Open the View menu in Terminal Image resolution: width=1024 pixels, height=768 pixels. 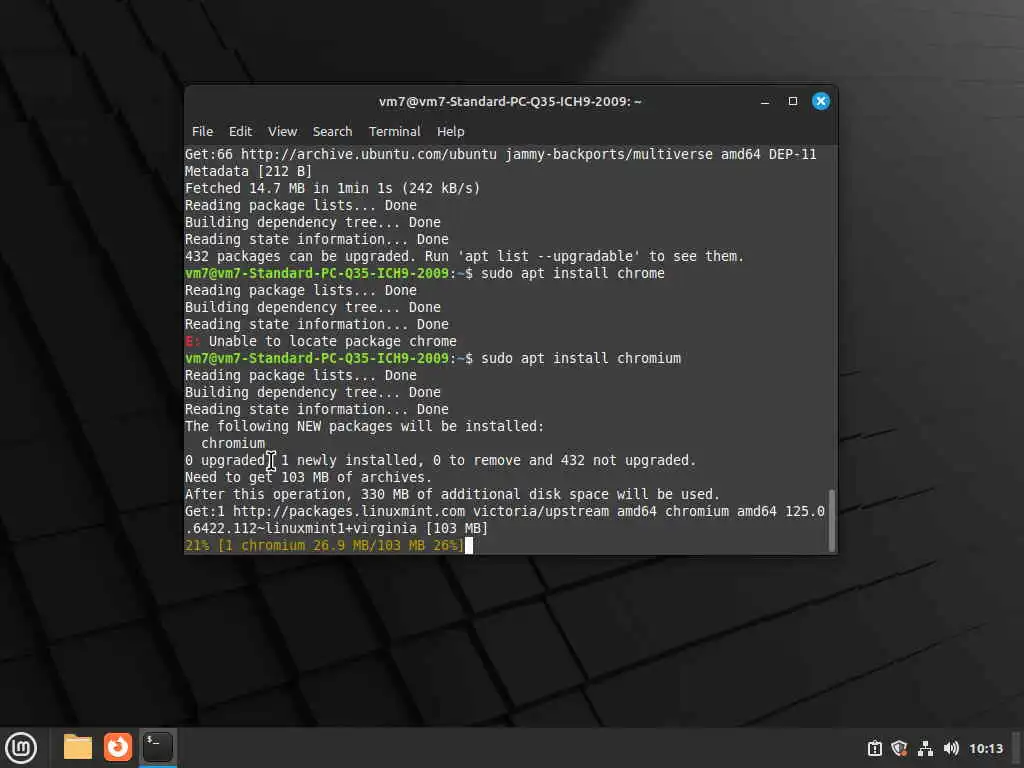click(x=282, y=131)
